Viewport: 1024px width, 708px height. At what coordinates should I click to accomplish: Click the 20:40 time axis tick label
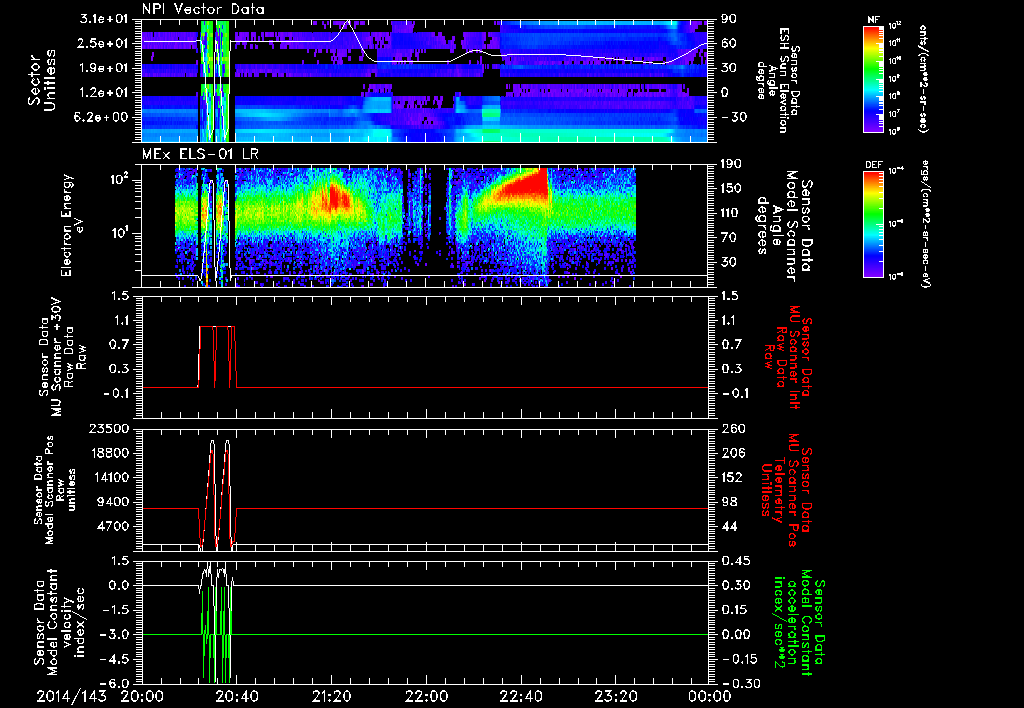tap(237, 696)
